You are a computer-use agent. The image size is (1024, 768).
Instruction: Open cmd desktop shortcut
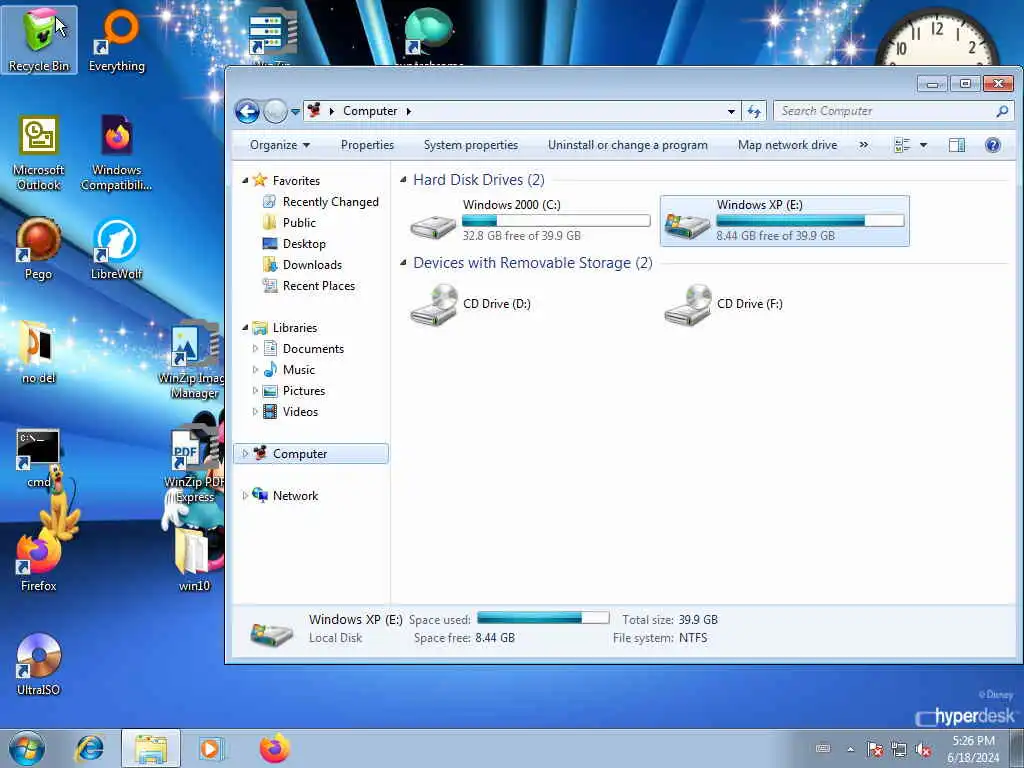(x=39, y=458)
